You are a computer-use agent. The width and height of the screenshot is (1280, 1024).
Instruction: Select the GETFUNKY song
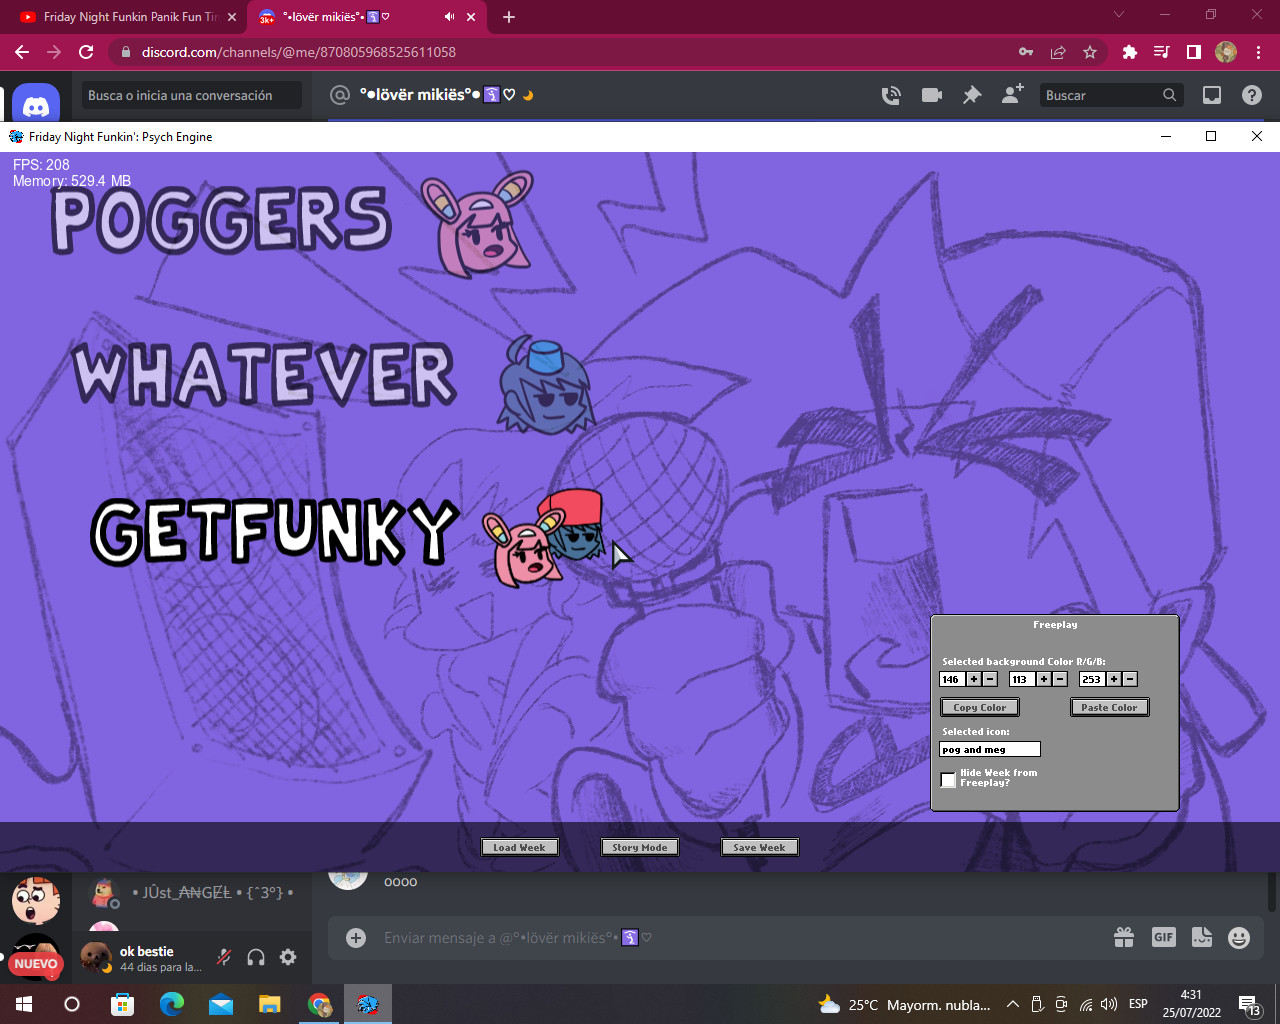275,532
